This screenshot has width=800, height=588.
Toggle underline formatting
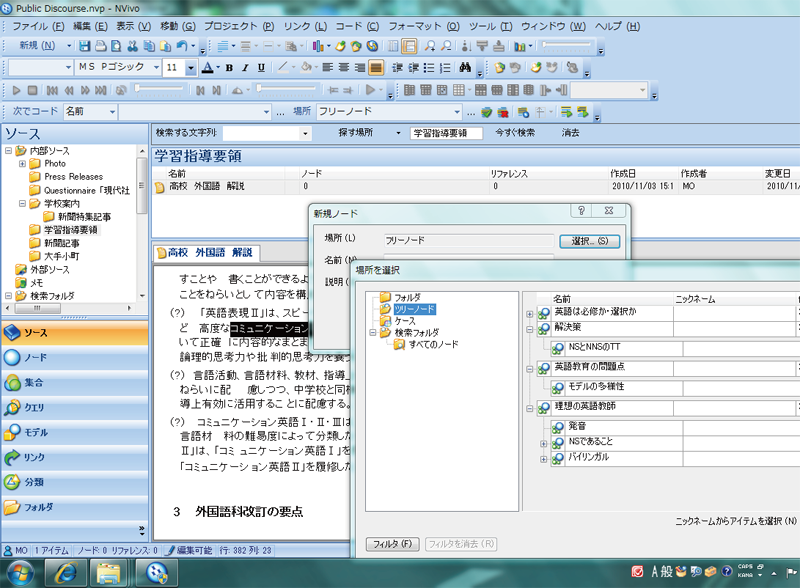[x=259, y=68]
